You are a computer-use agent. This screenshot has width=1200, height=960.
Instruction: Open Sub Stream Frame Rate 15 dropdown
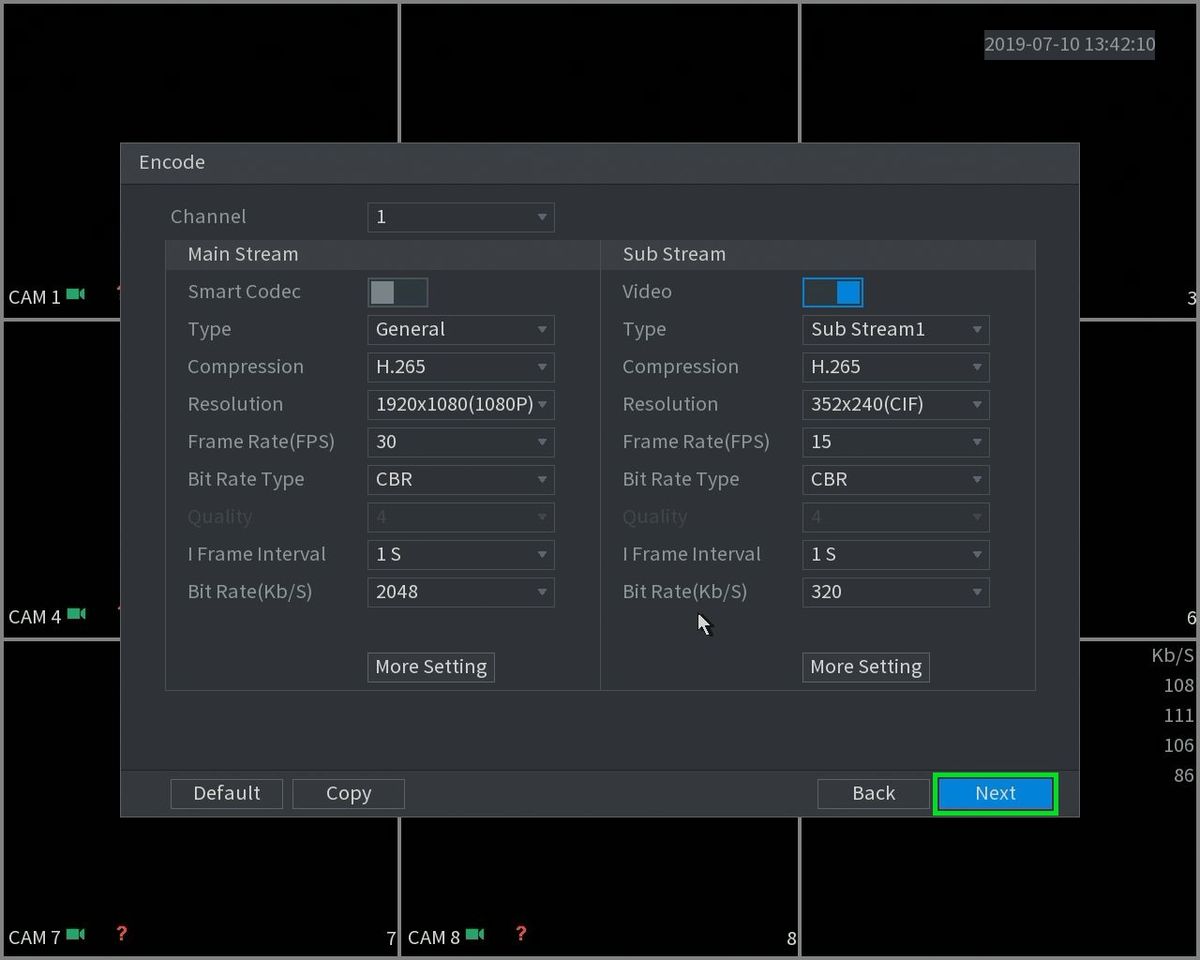coord(896,442)
